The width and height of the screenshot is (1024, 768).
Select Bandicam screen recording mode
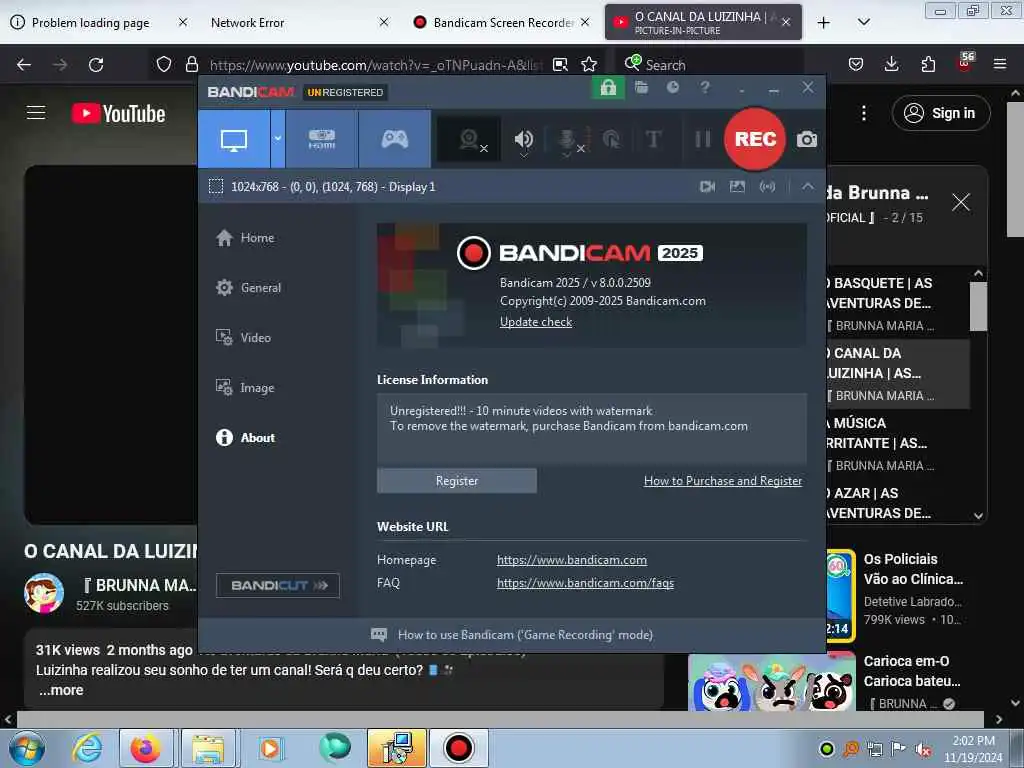click(234, 139)
